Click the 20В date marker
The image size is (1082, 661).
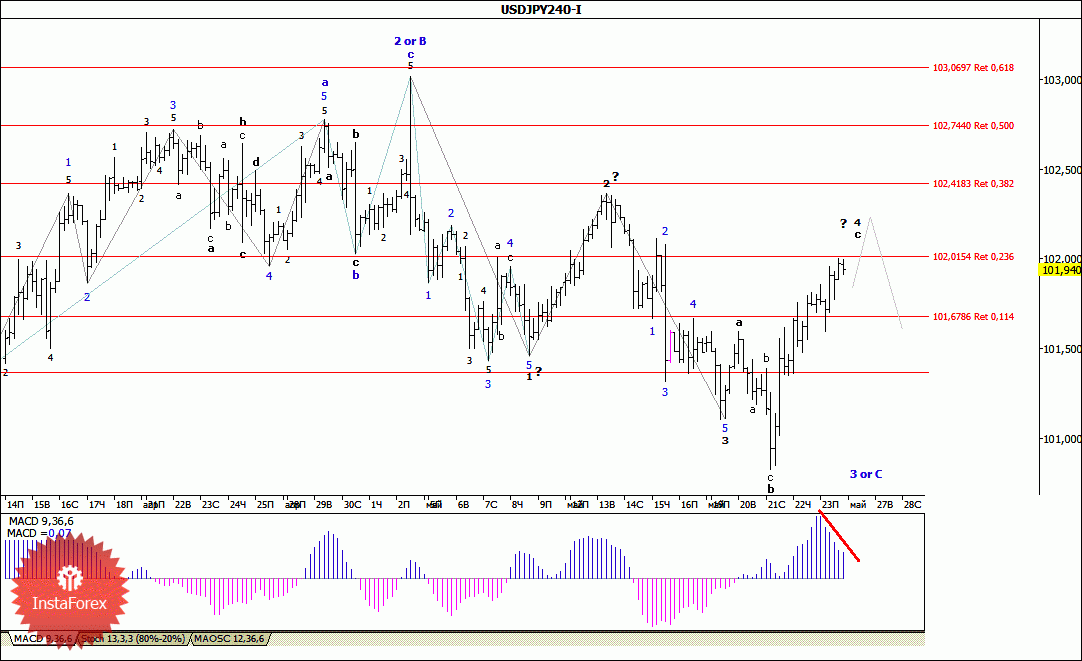(748, 504)
